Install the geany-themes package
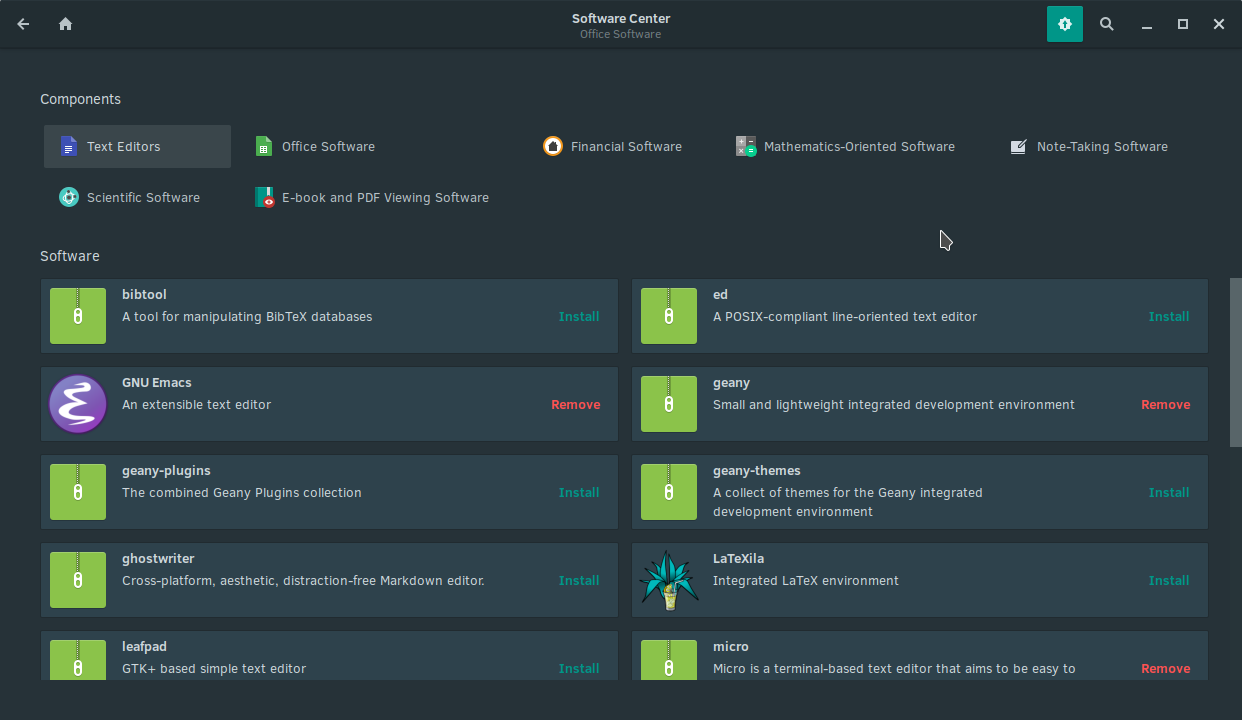This screenshot has height=720, width=1242. click(x=1169, y=492)
